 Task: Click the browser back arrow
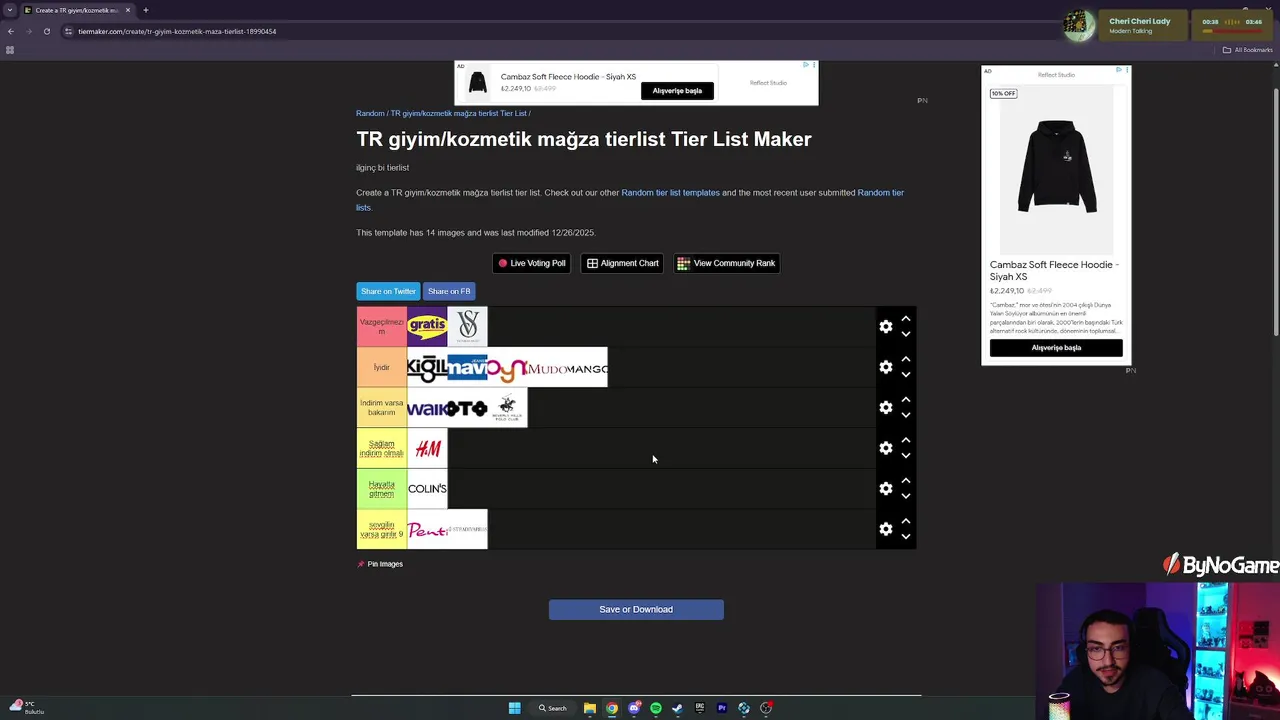click(11, 31)
